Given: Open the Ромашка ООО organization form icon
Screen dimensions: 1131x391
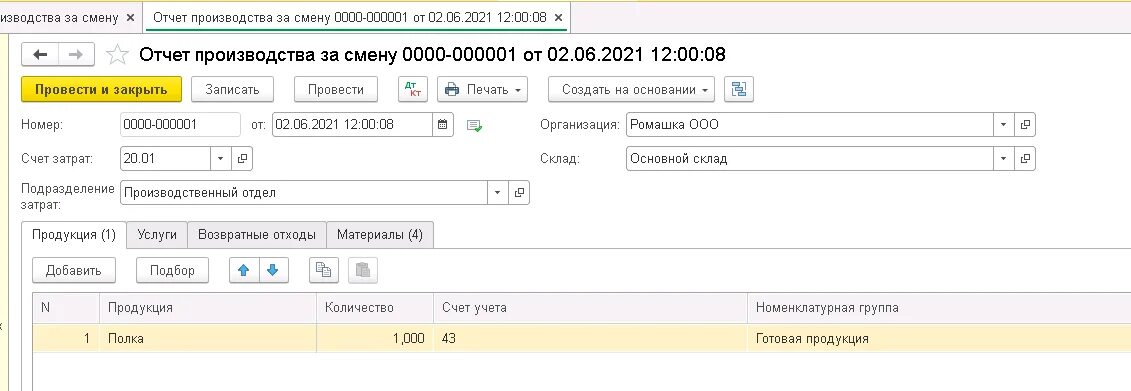Looking at the screenshot, I should point(1025,125).
